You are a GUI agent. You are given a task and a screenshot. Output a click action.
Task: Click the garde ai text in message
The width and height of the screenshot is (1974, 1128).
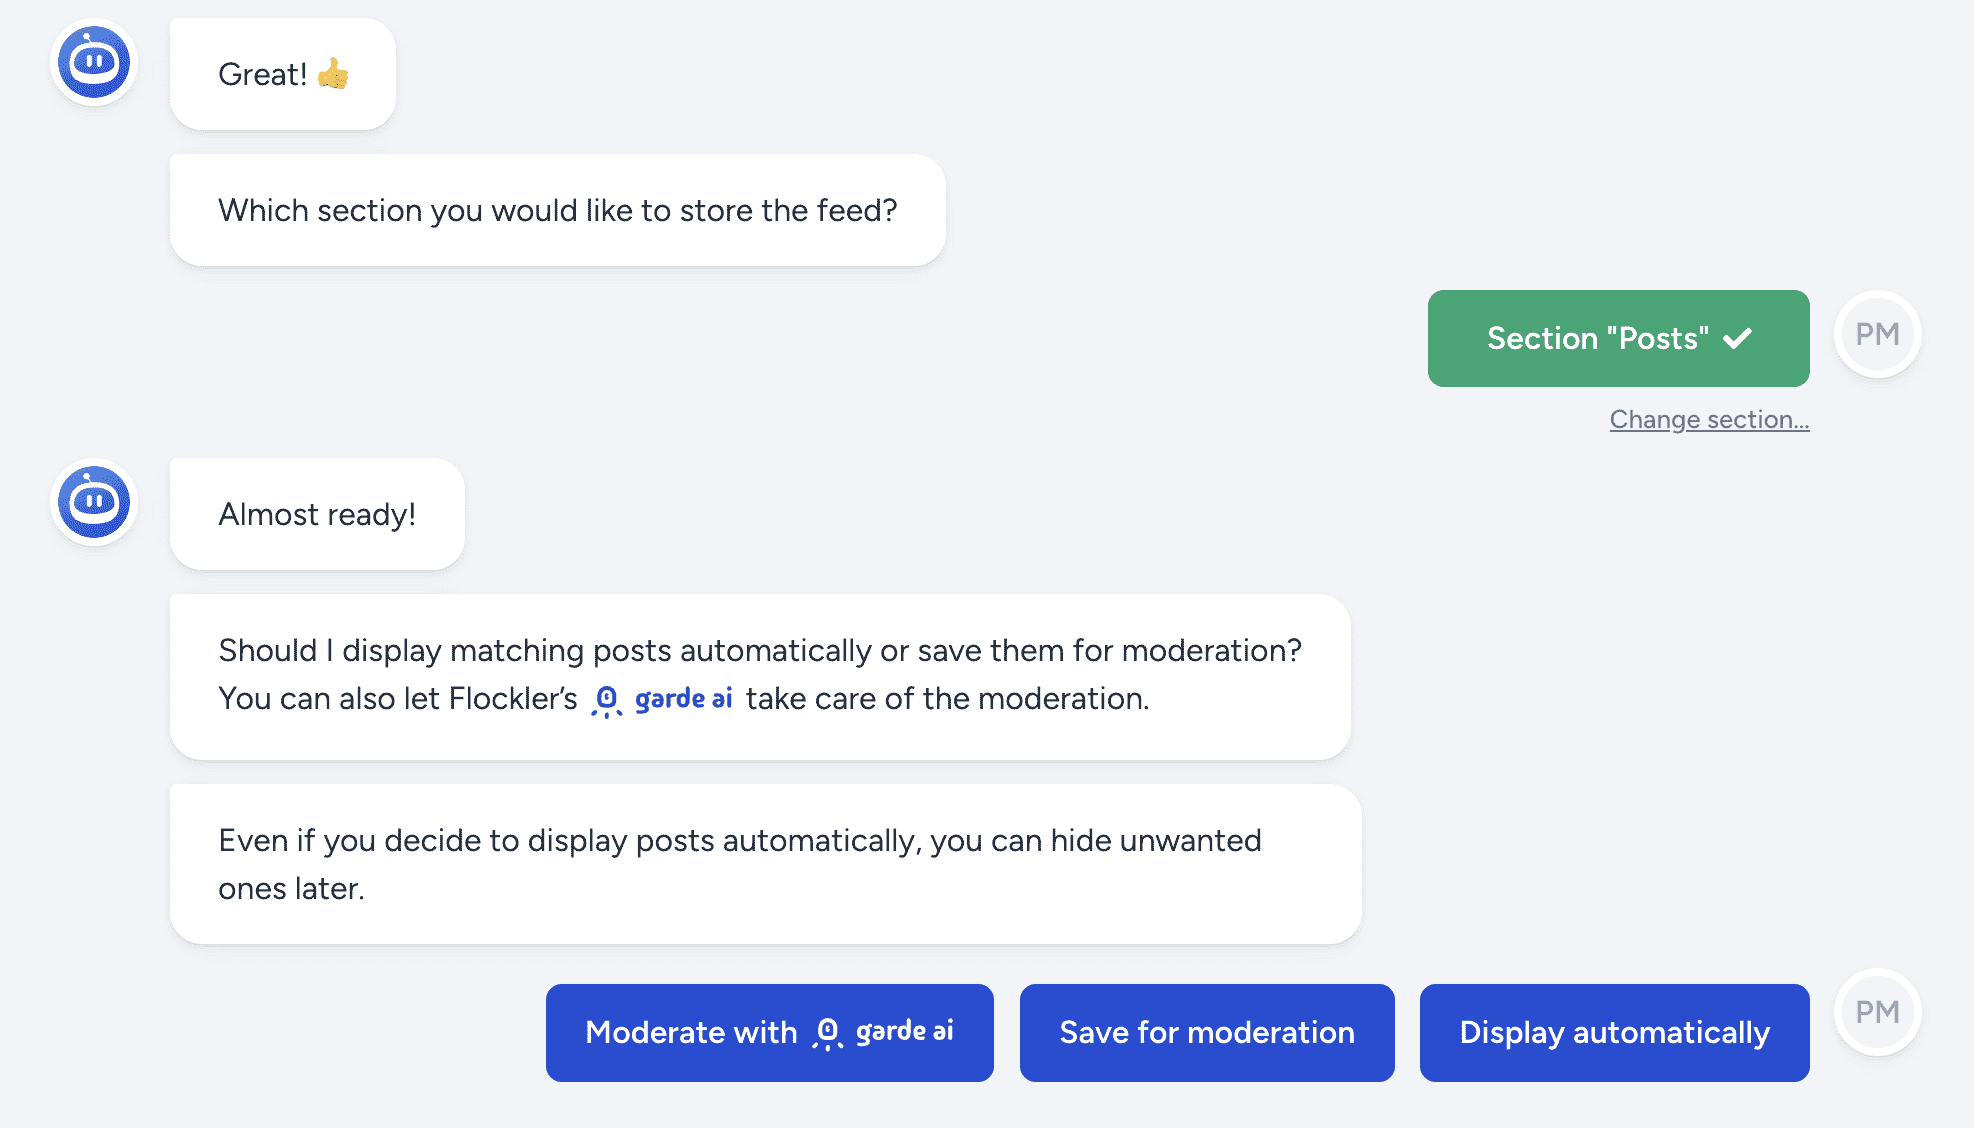point(684,699)
